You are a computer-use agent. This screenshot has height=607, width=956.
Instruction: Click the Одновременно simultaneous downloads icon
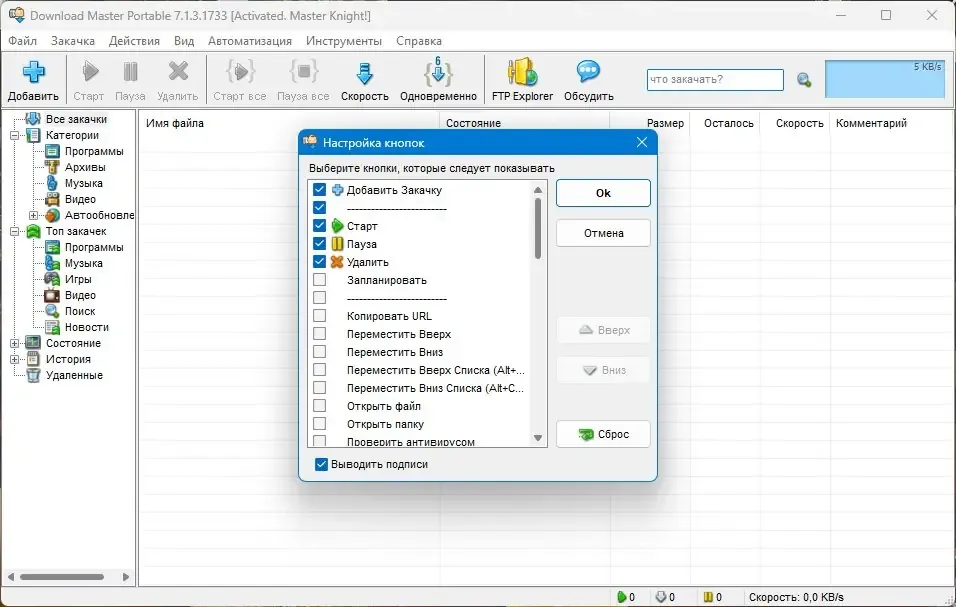pos(438,73)
